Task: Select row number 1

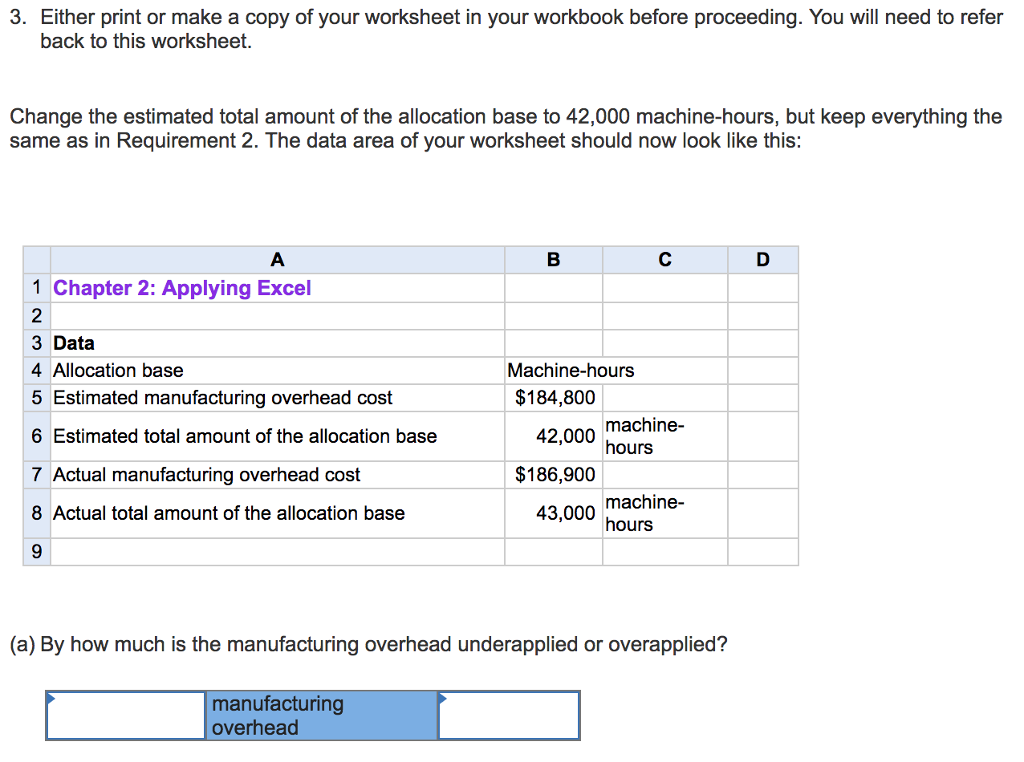Action: [x=36, y=288]
